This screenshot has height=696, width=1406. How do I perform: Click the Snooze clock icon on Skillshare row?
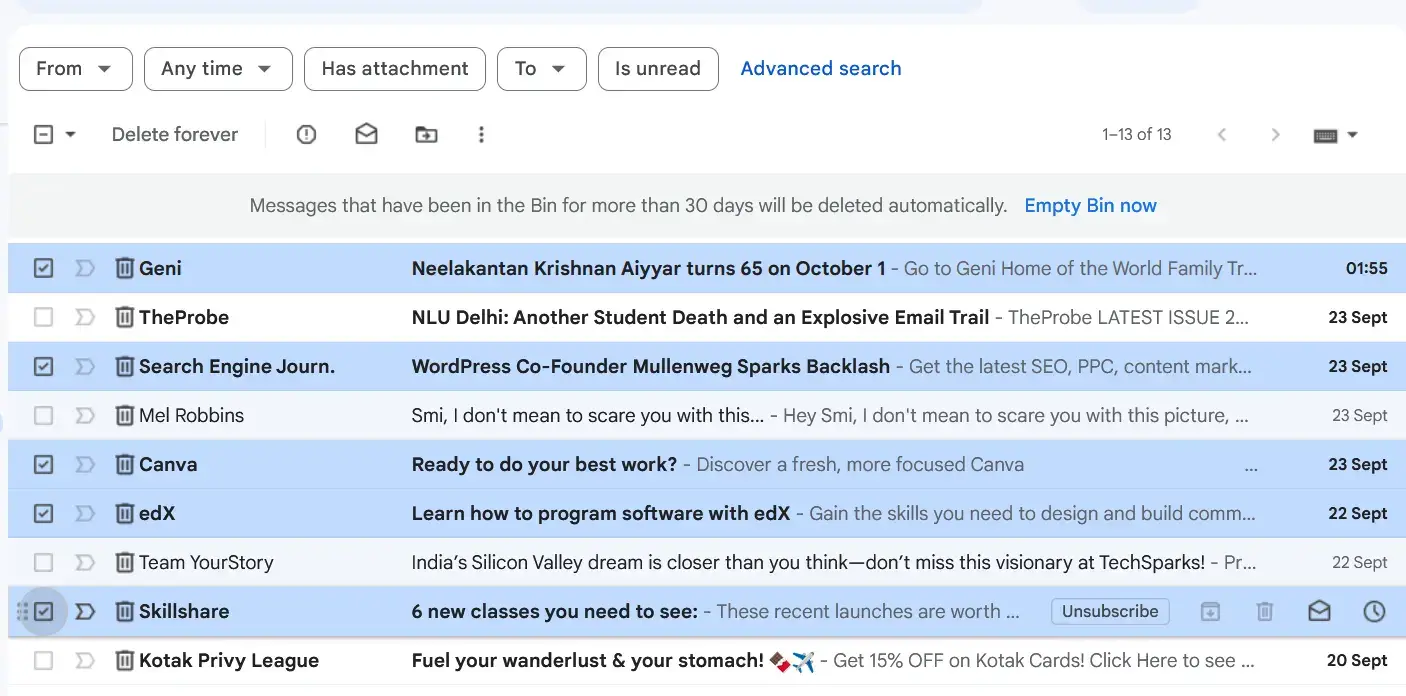pyautogui.click(x=1375, y=611)
